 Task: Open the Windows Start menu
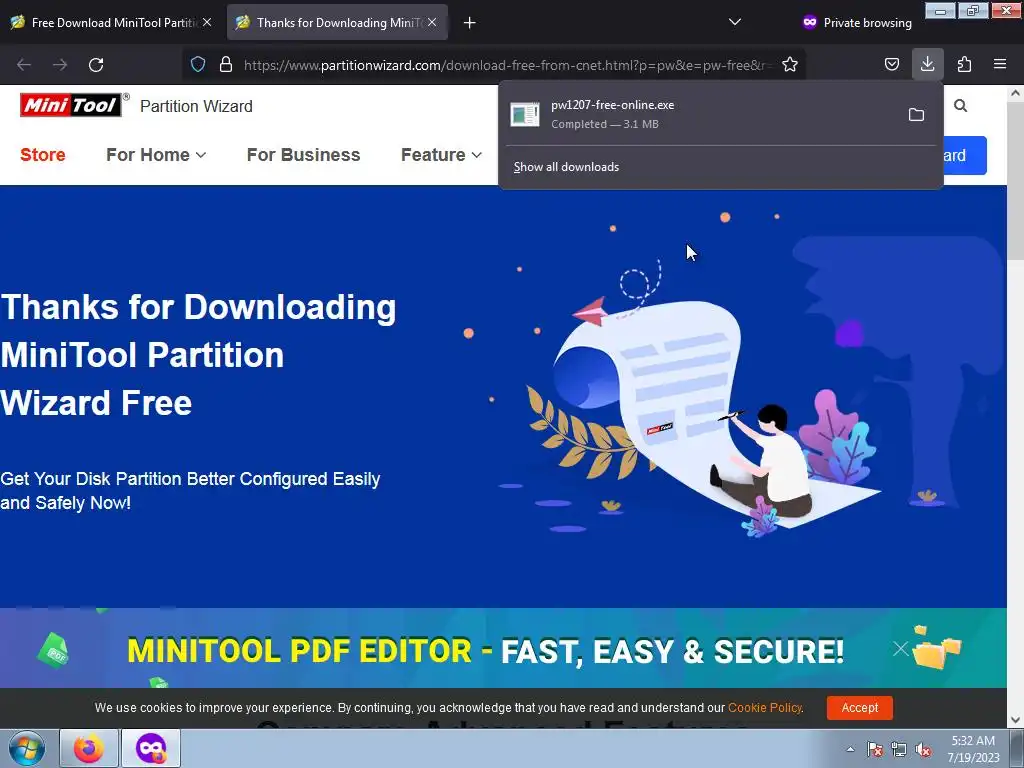[27, 748]
